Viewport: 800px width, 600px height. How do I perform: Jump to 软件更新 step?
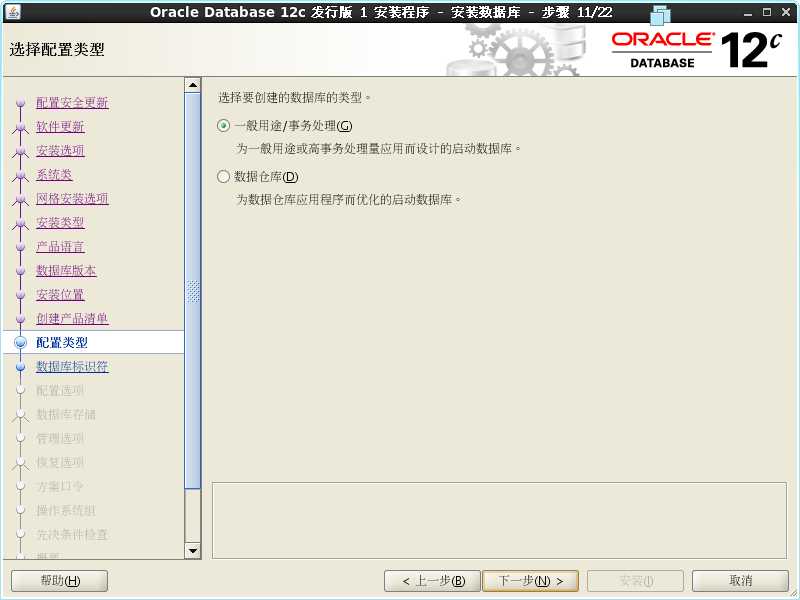(x=60, y=127)
